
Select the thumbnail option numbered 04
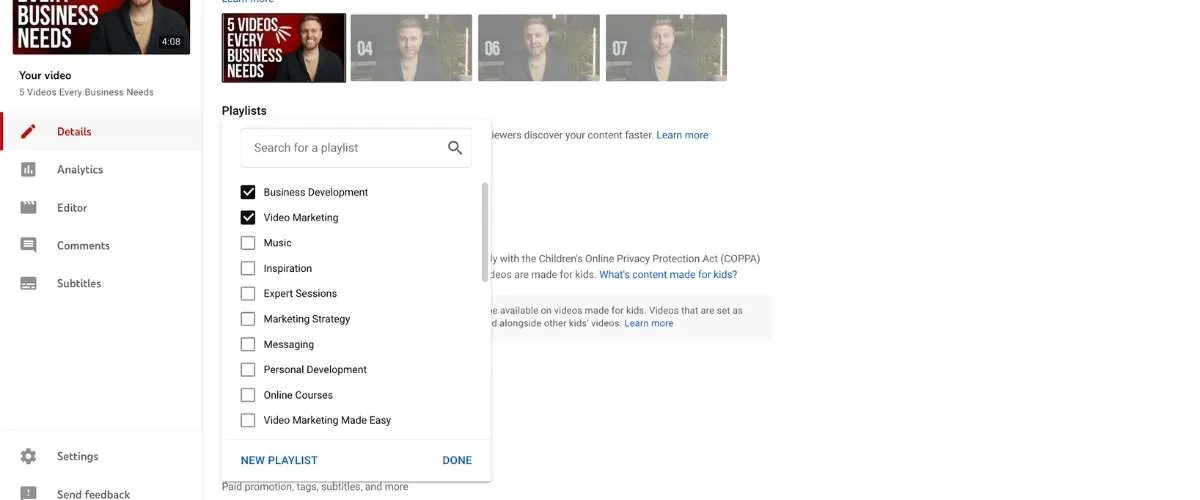coord(411,47)
